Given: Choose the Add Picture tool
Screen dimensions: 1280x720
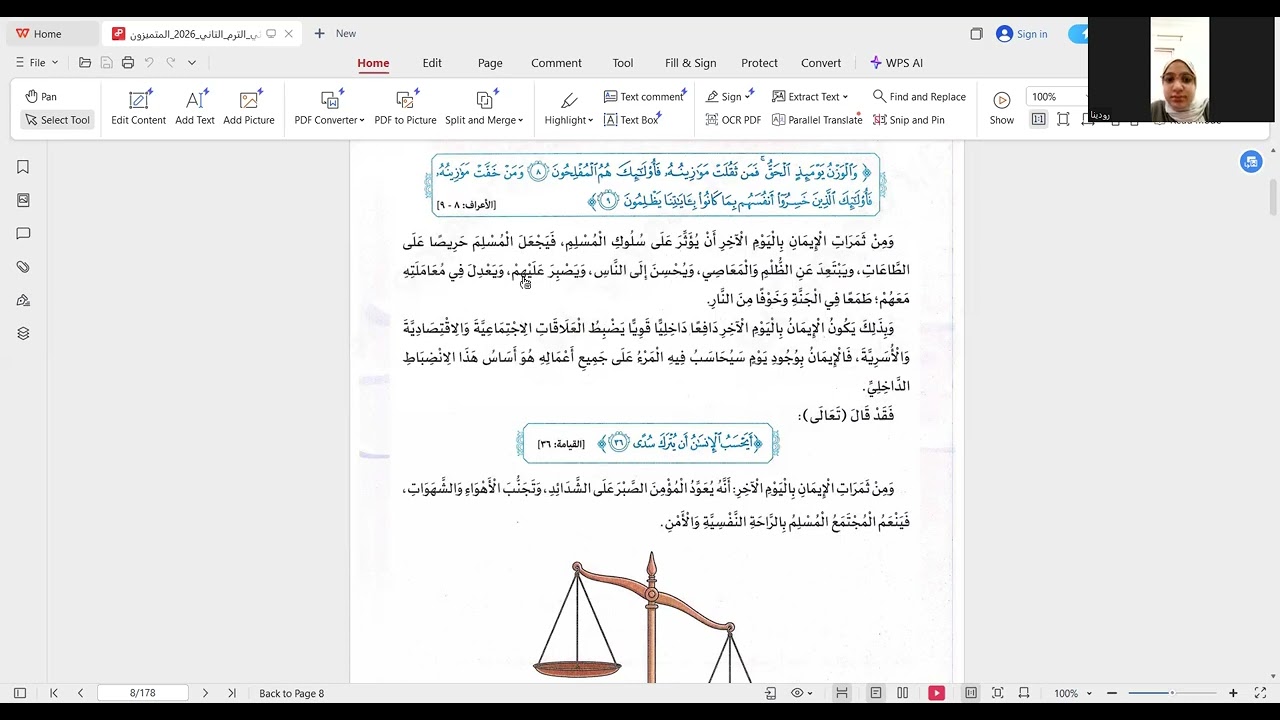Looking at the screenshot, I should (x=249, y=108).
